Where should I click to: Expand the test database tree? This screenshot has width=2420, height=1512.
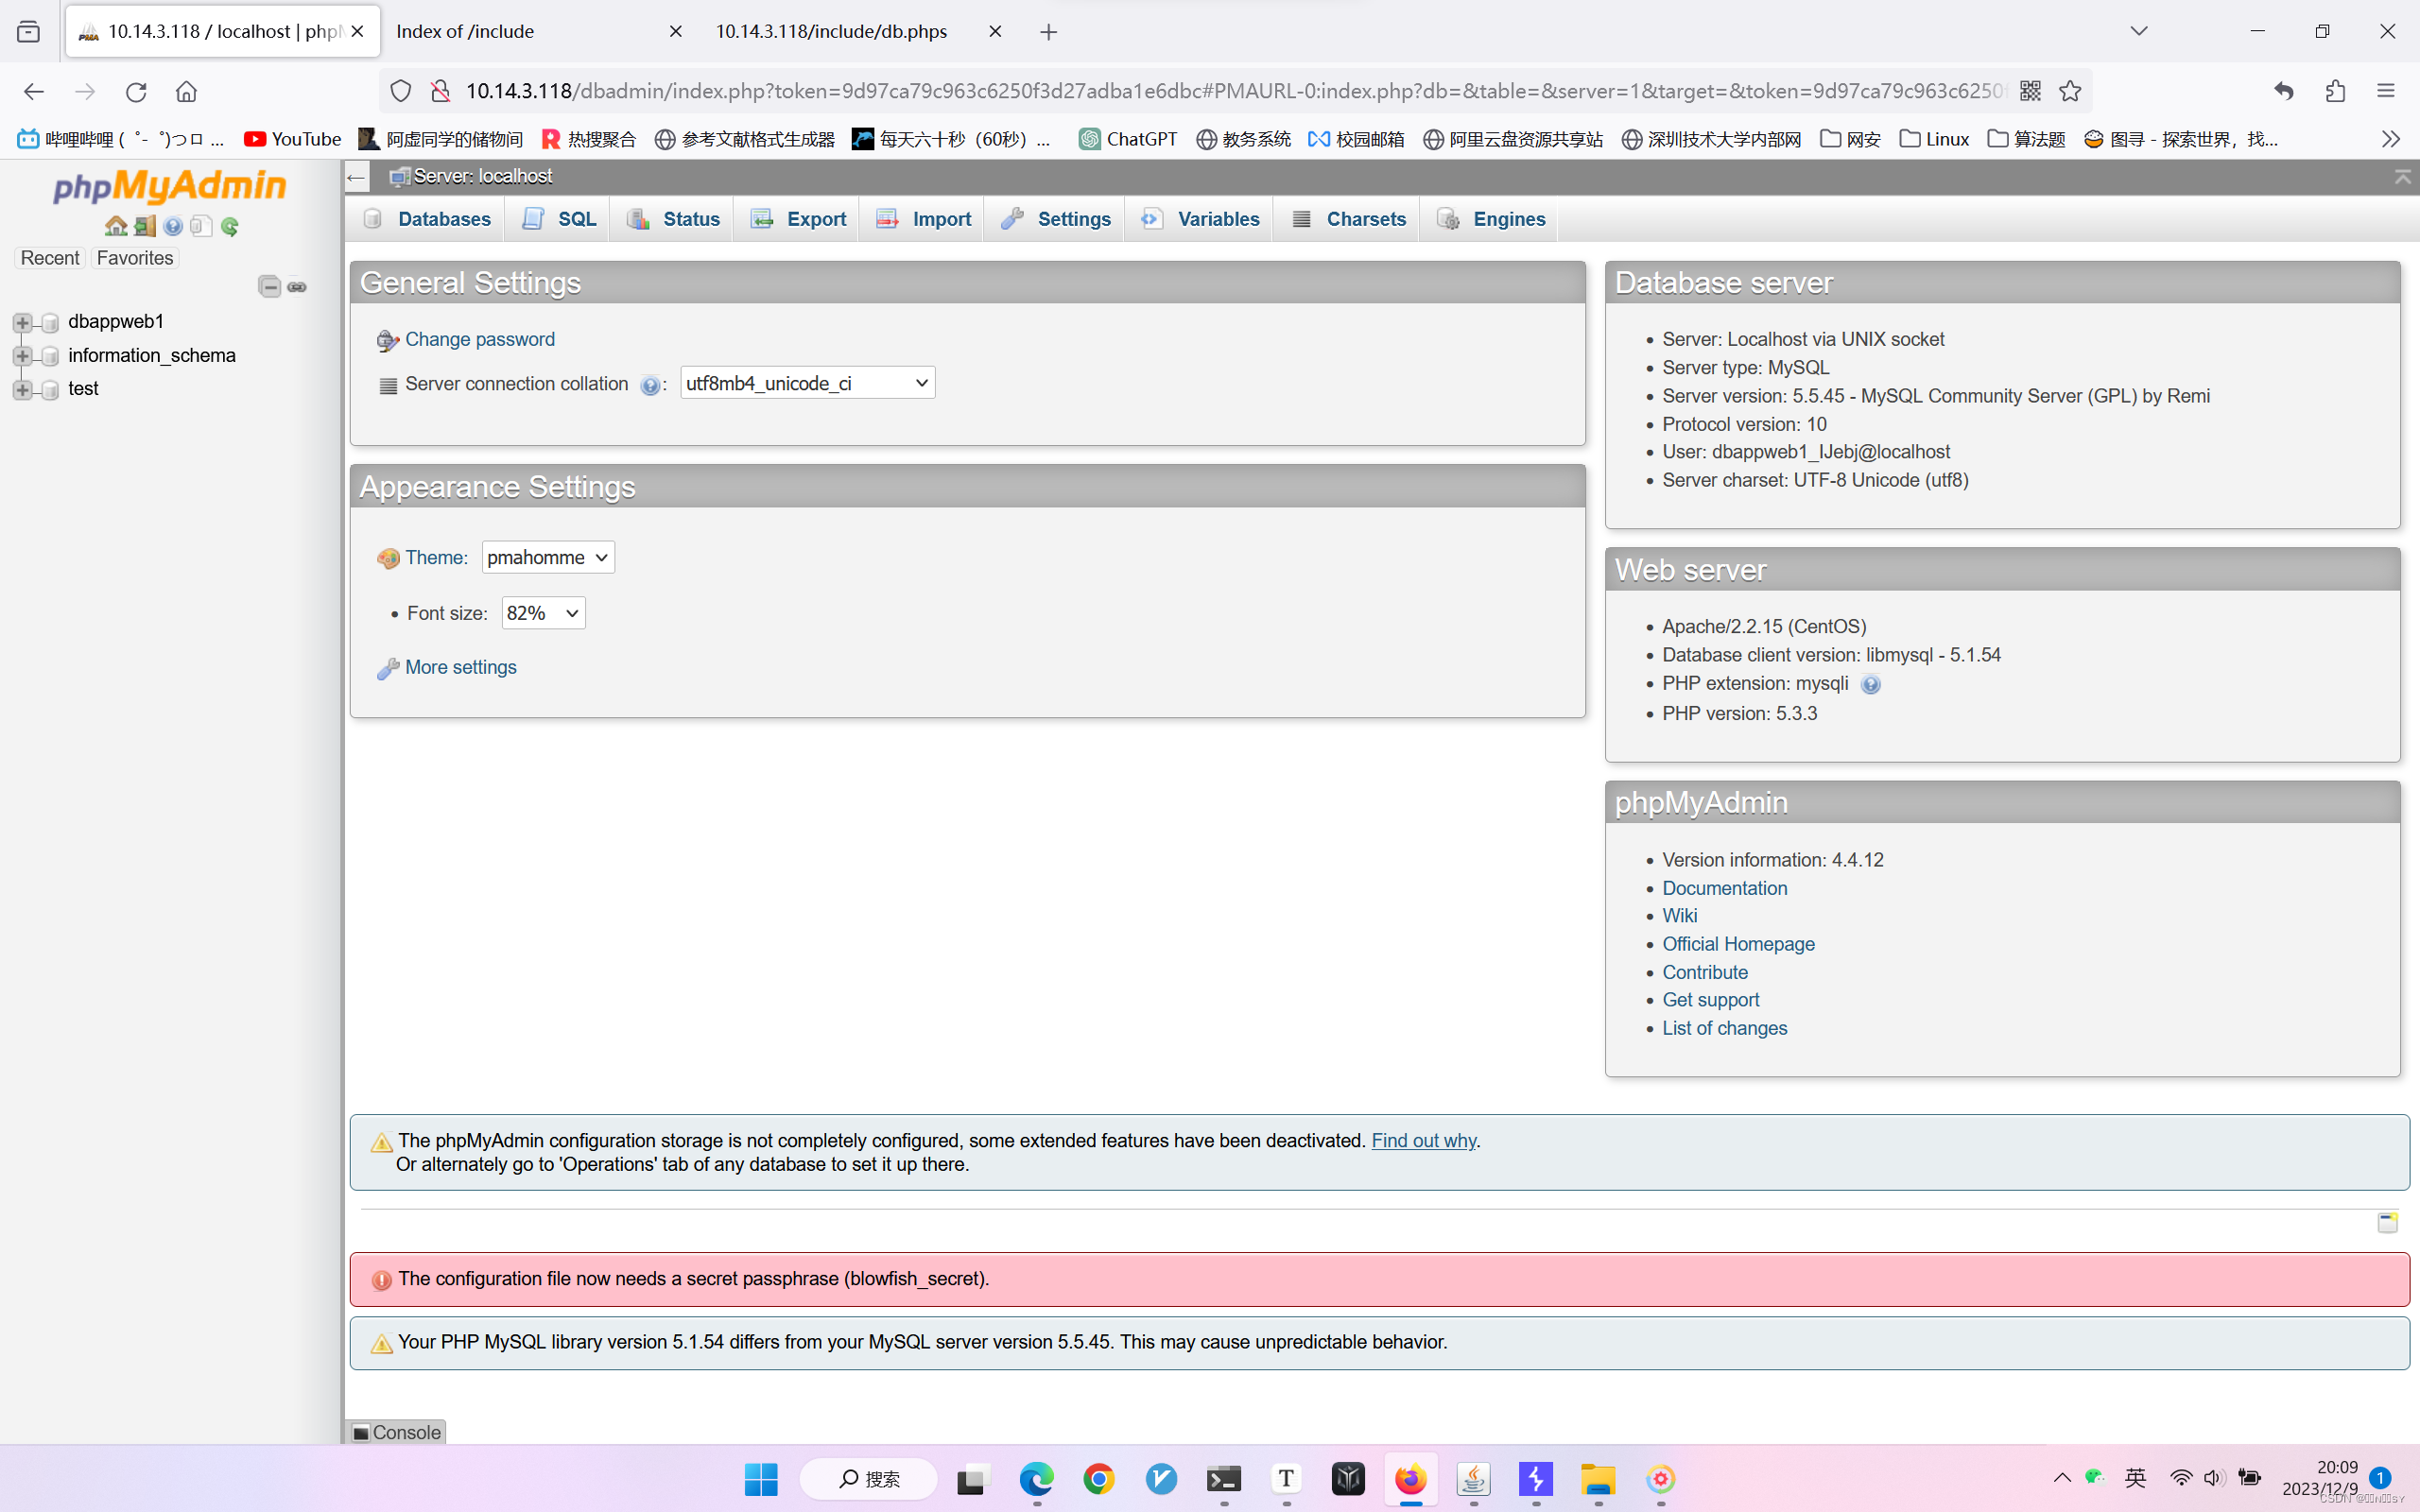tap(22, 389)
